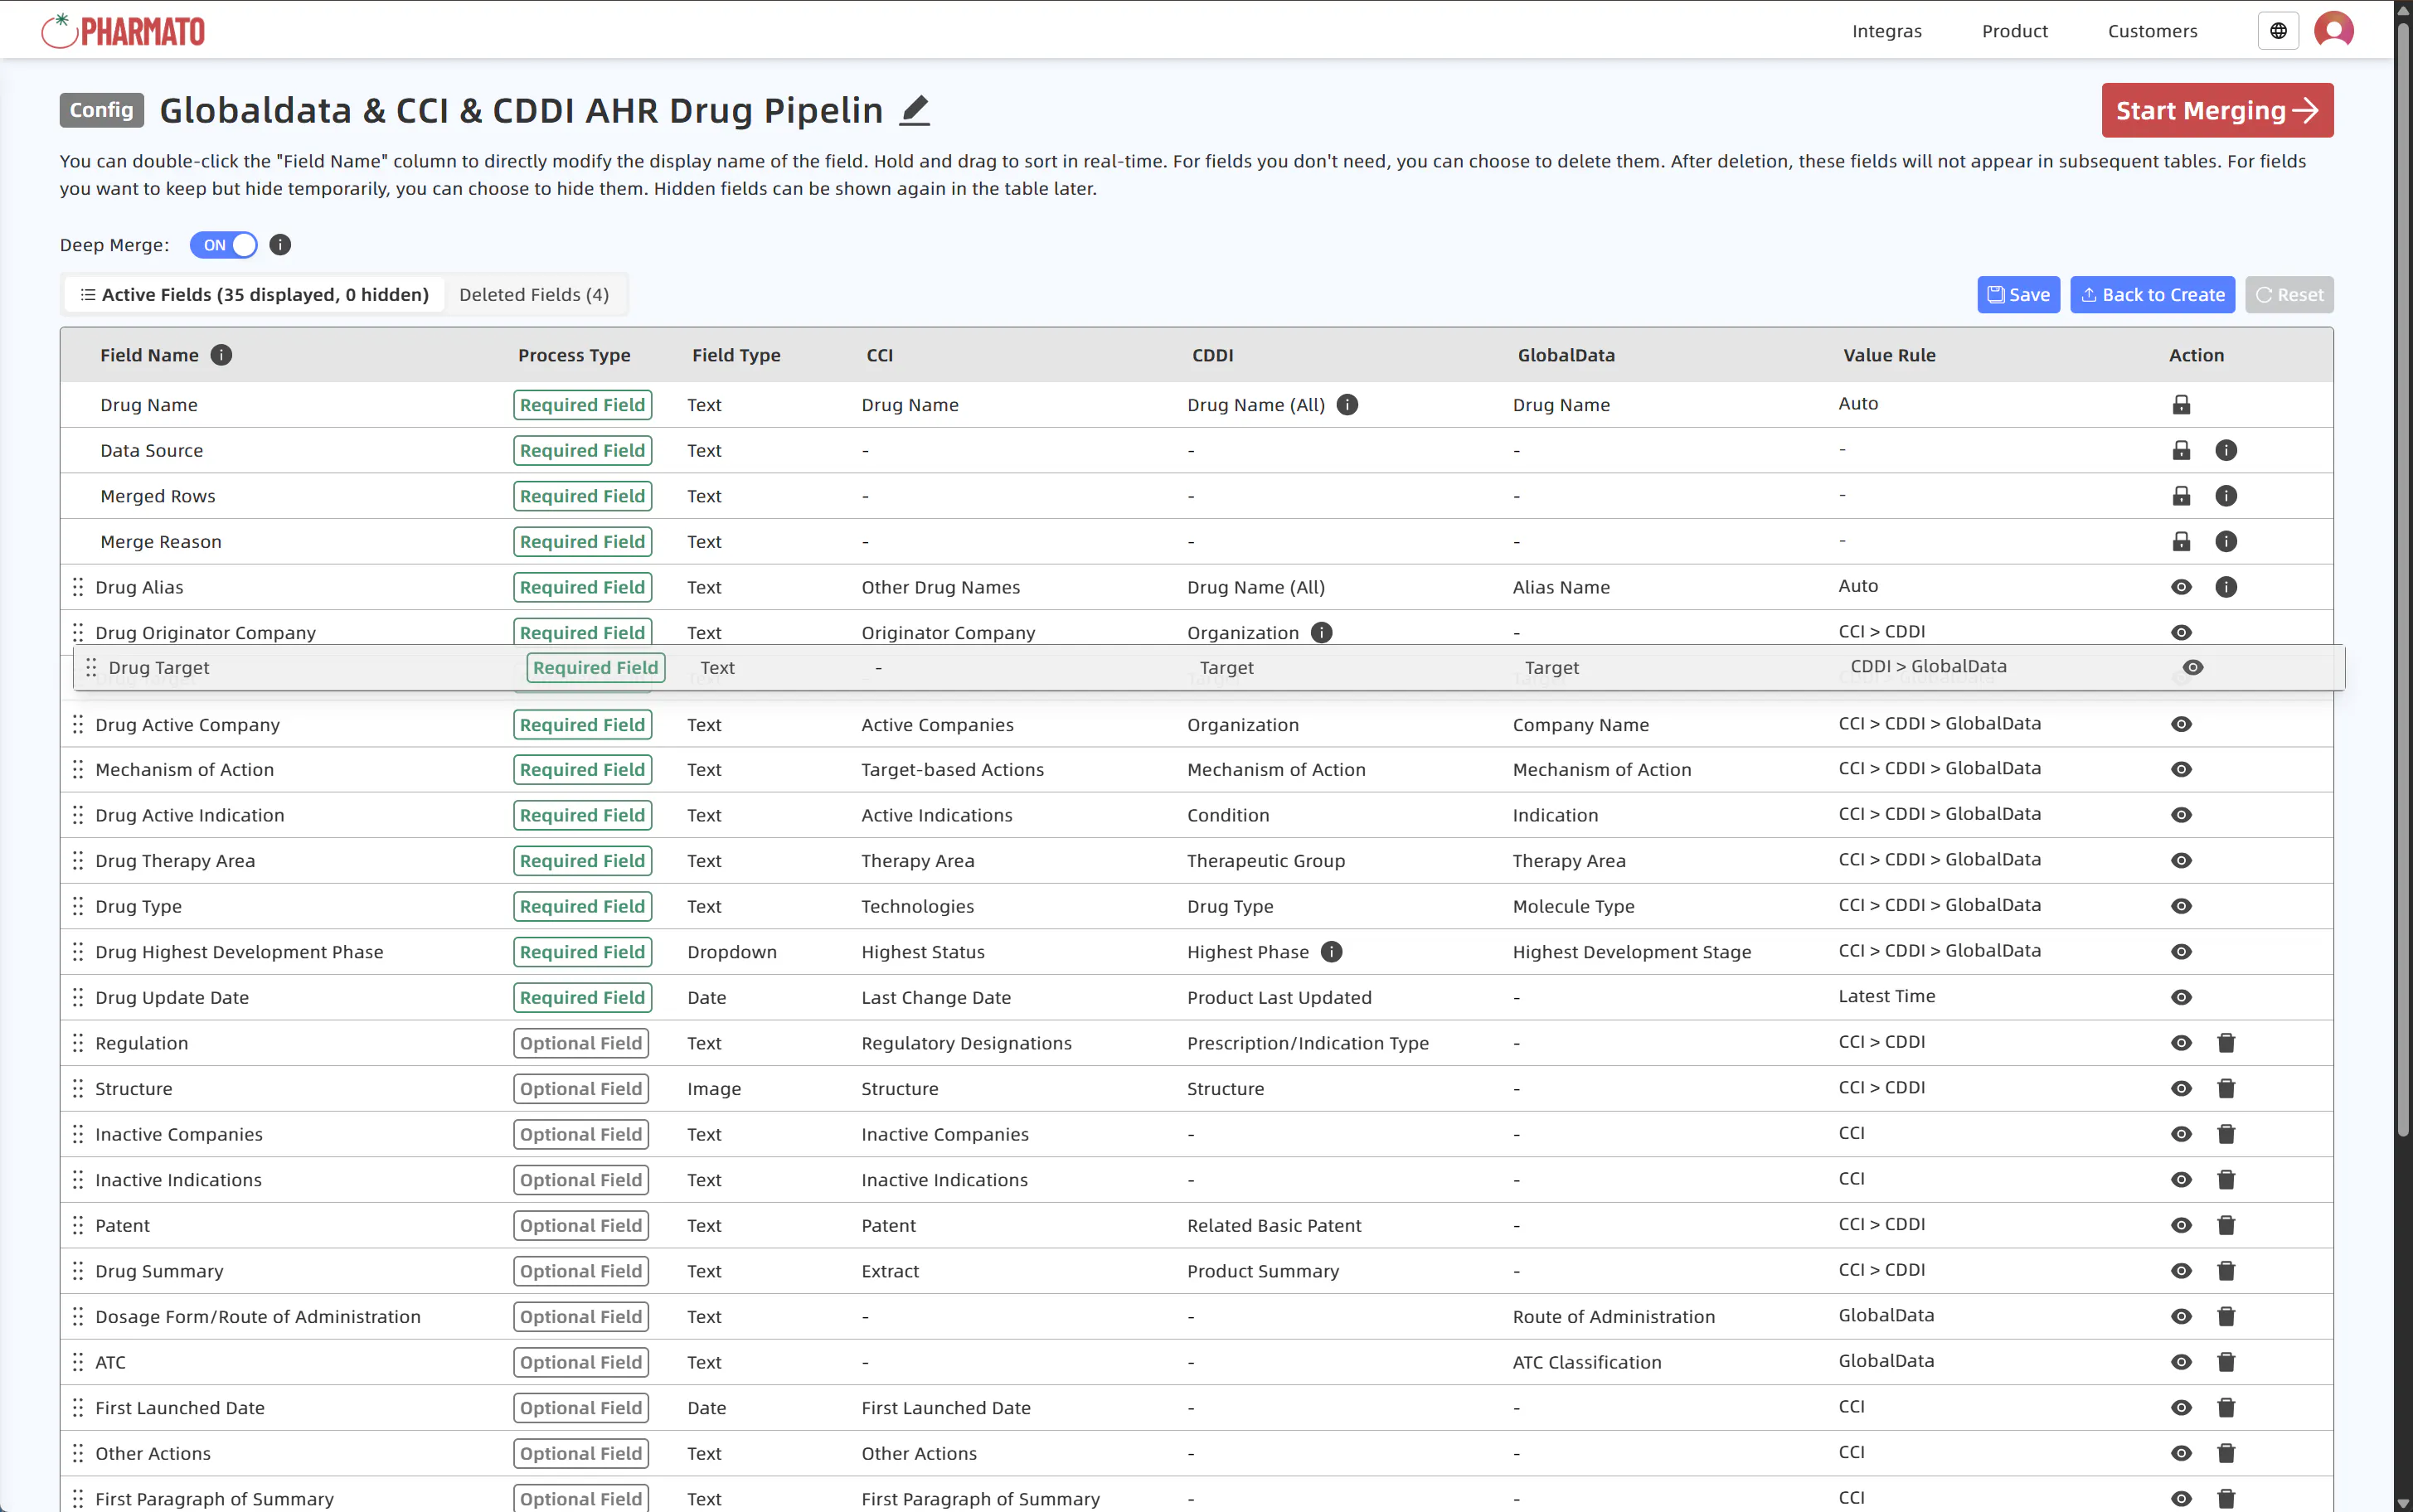Delete the Patent field

[x=2226, y=1225]
